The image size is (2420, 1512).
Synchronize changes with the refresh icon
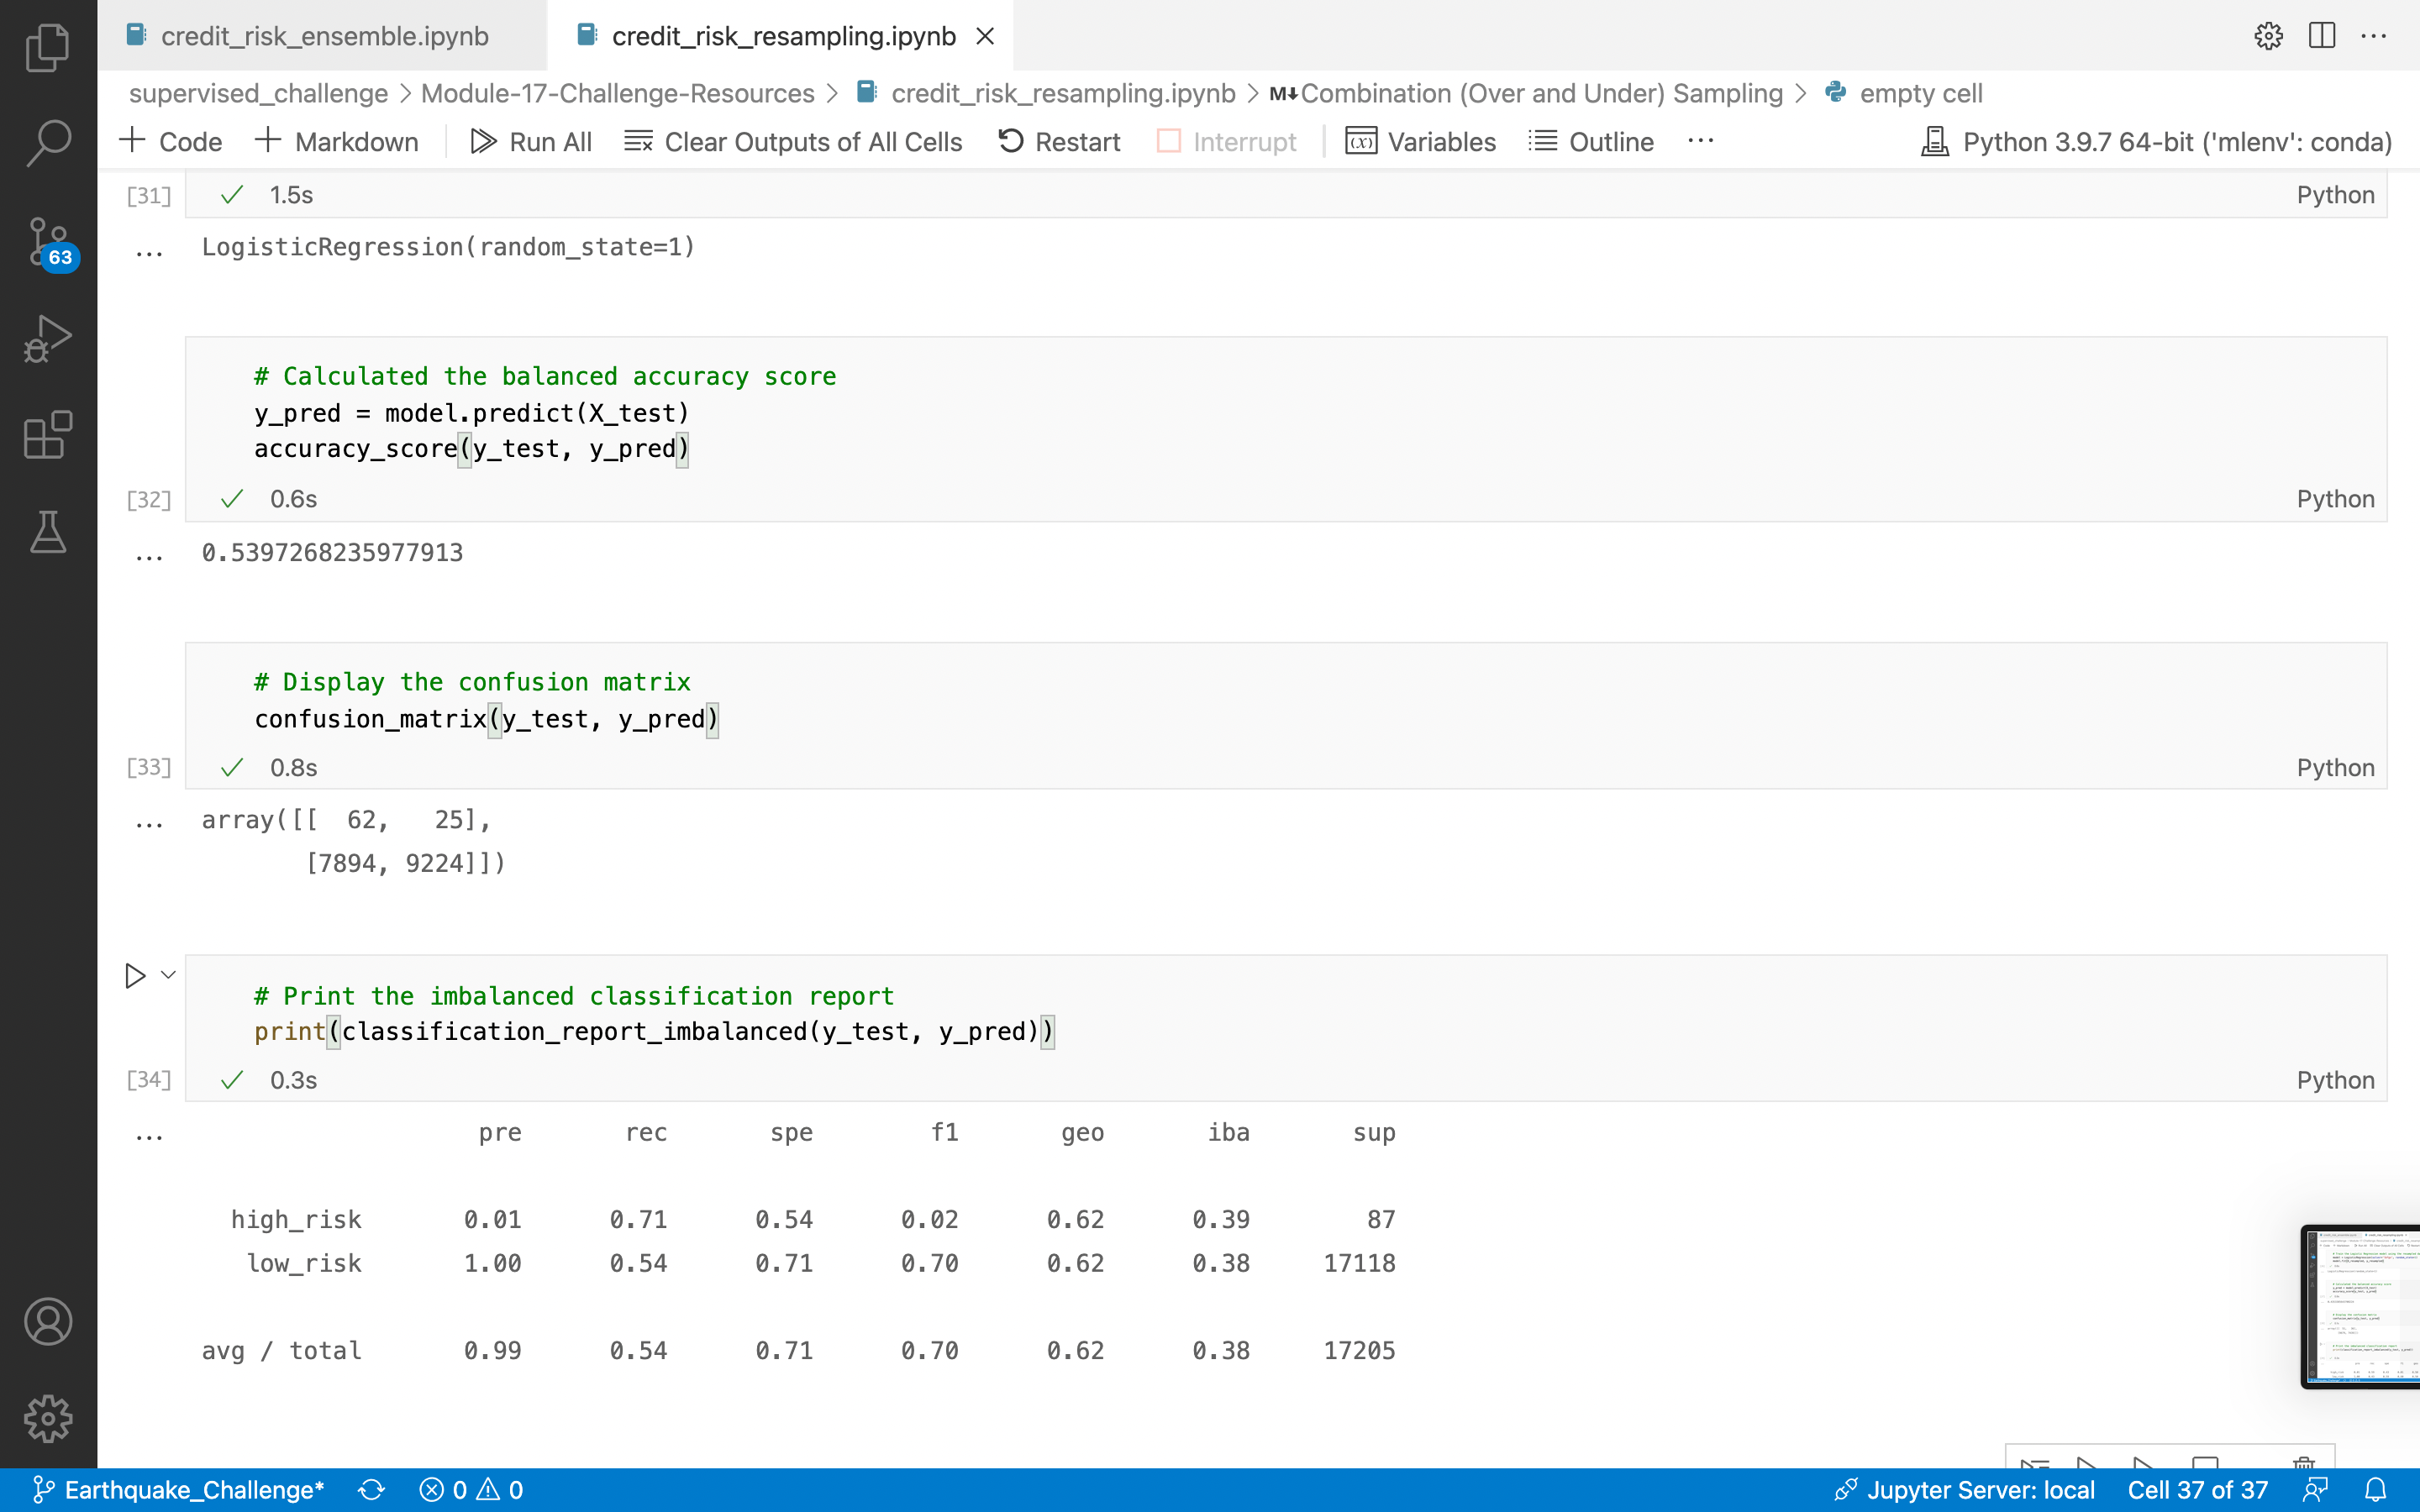coord(371,1489)
